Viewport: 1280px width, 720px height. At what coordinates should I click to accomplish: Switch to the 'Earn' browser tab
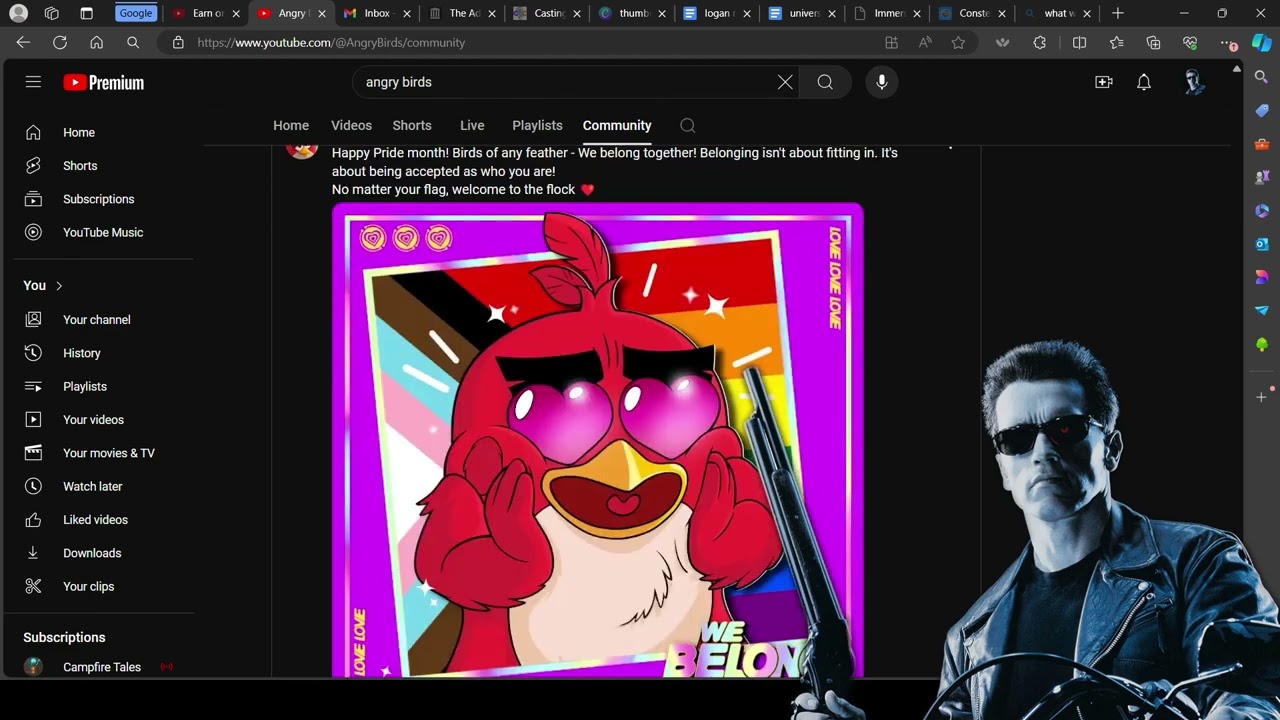pos(206,13)
